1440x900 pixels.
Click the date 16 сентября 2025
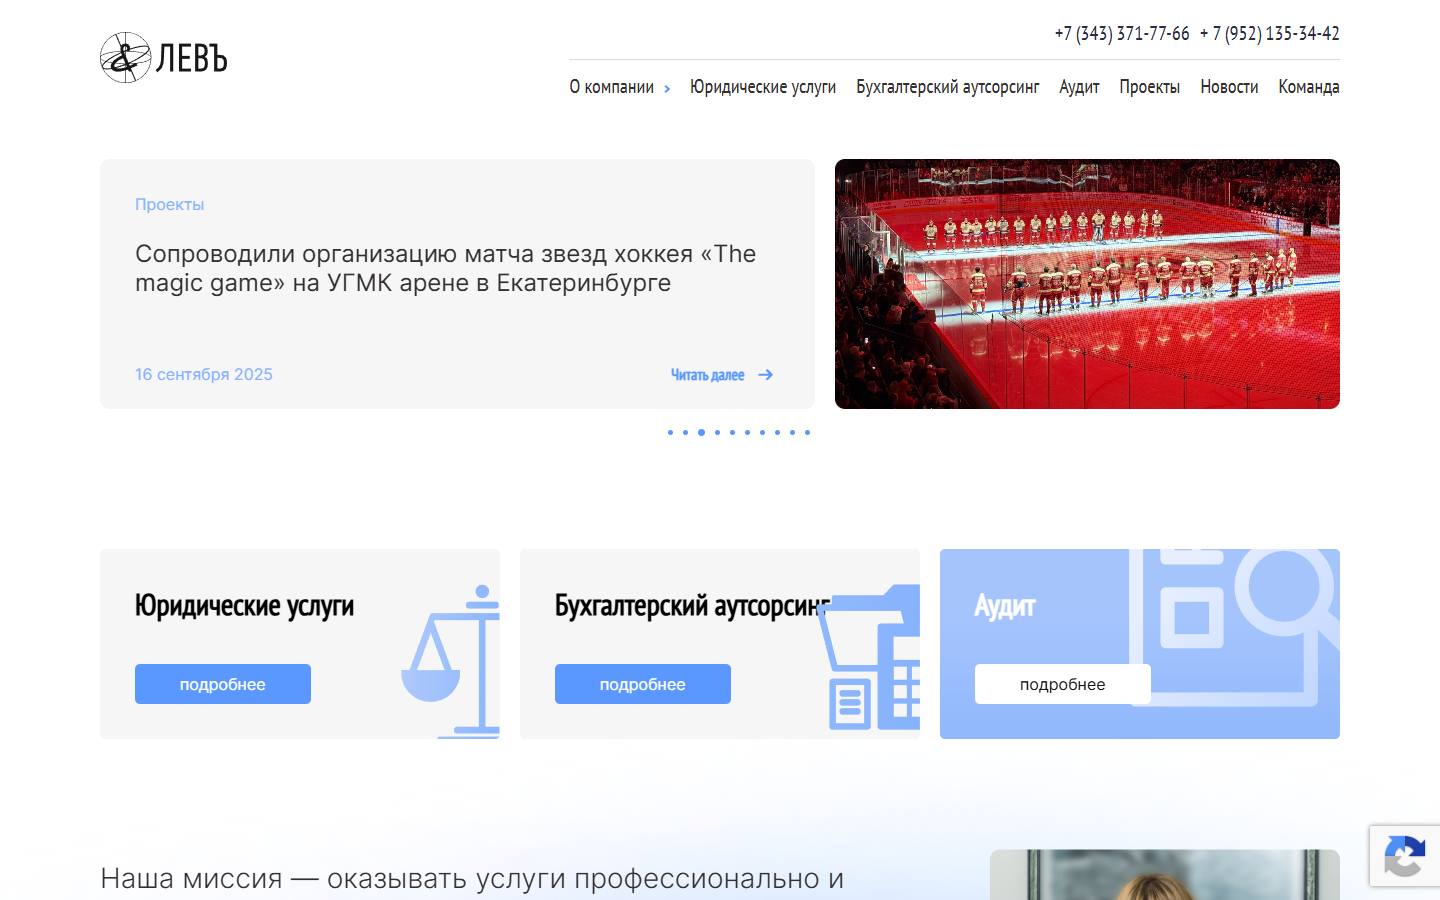tap(204, 374)
